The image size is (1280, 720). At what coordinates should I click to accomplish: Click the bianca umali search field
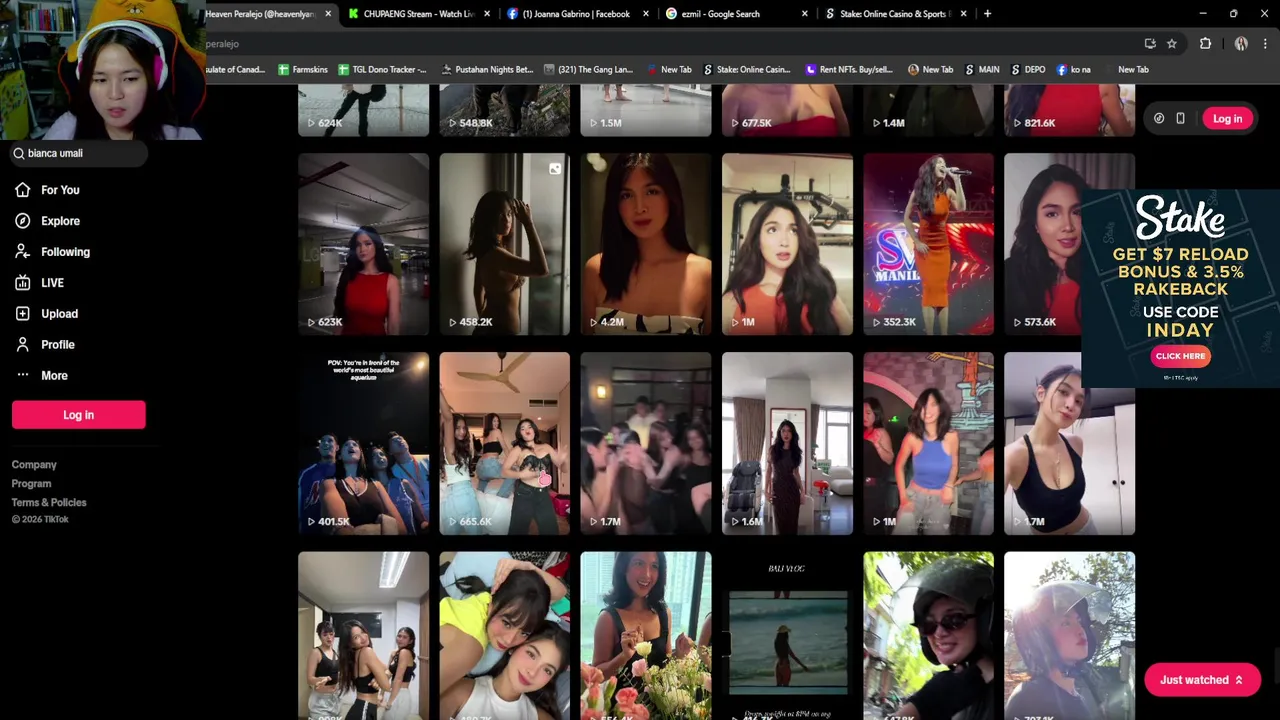point(78,153)
